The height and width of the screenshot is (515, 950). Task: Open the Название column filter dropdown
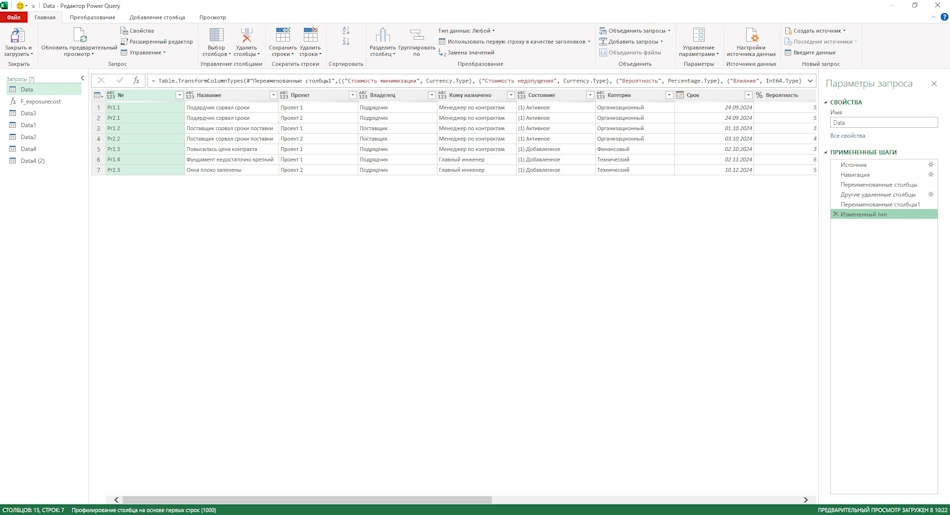coord(273,95)
